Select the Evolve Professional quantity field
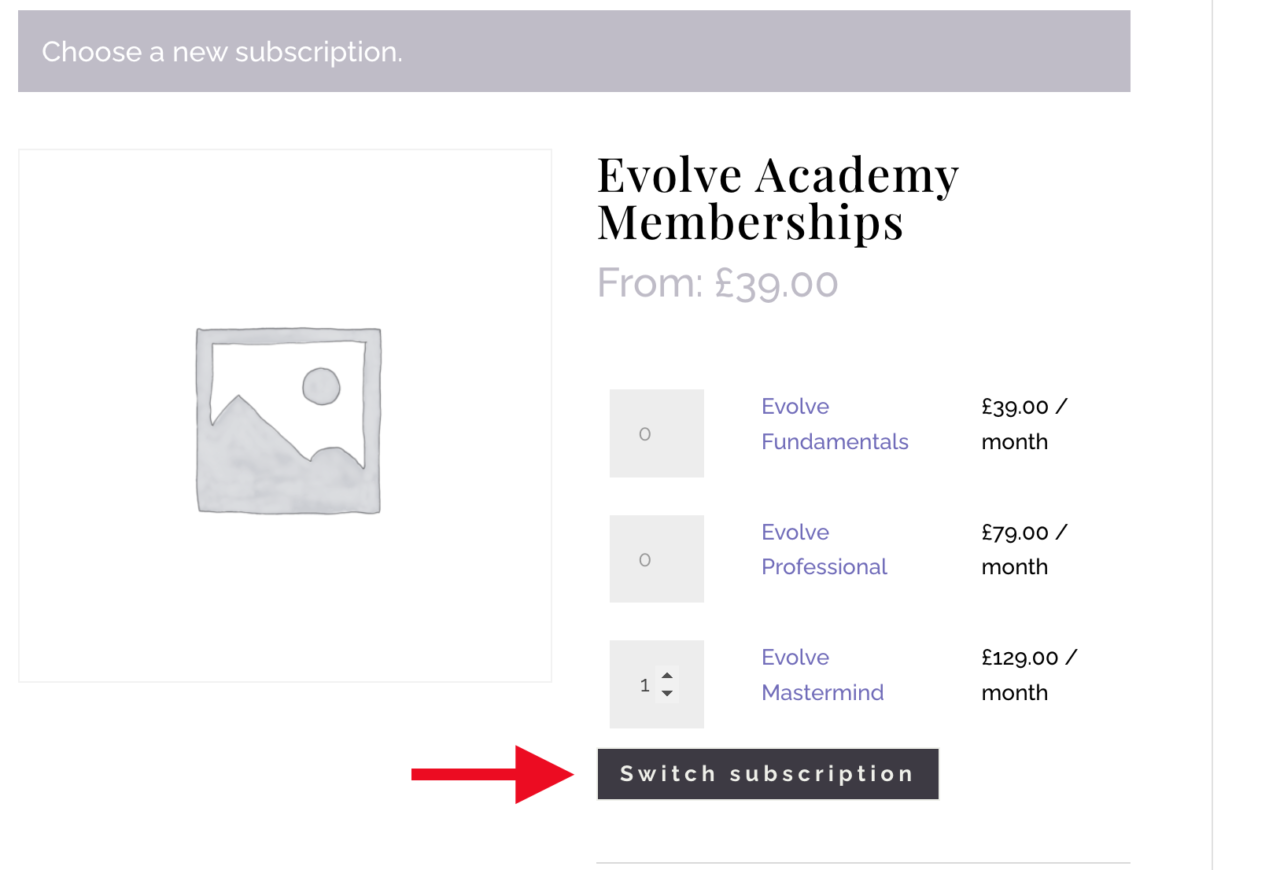 coord(656,558)
